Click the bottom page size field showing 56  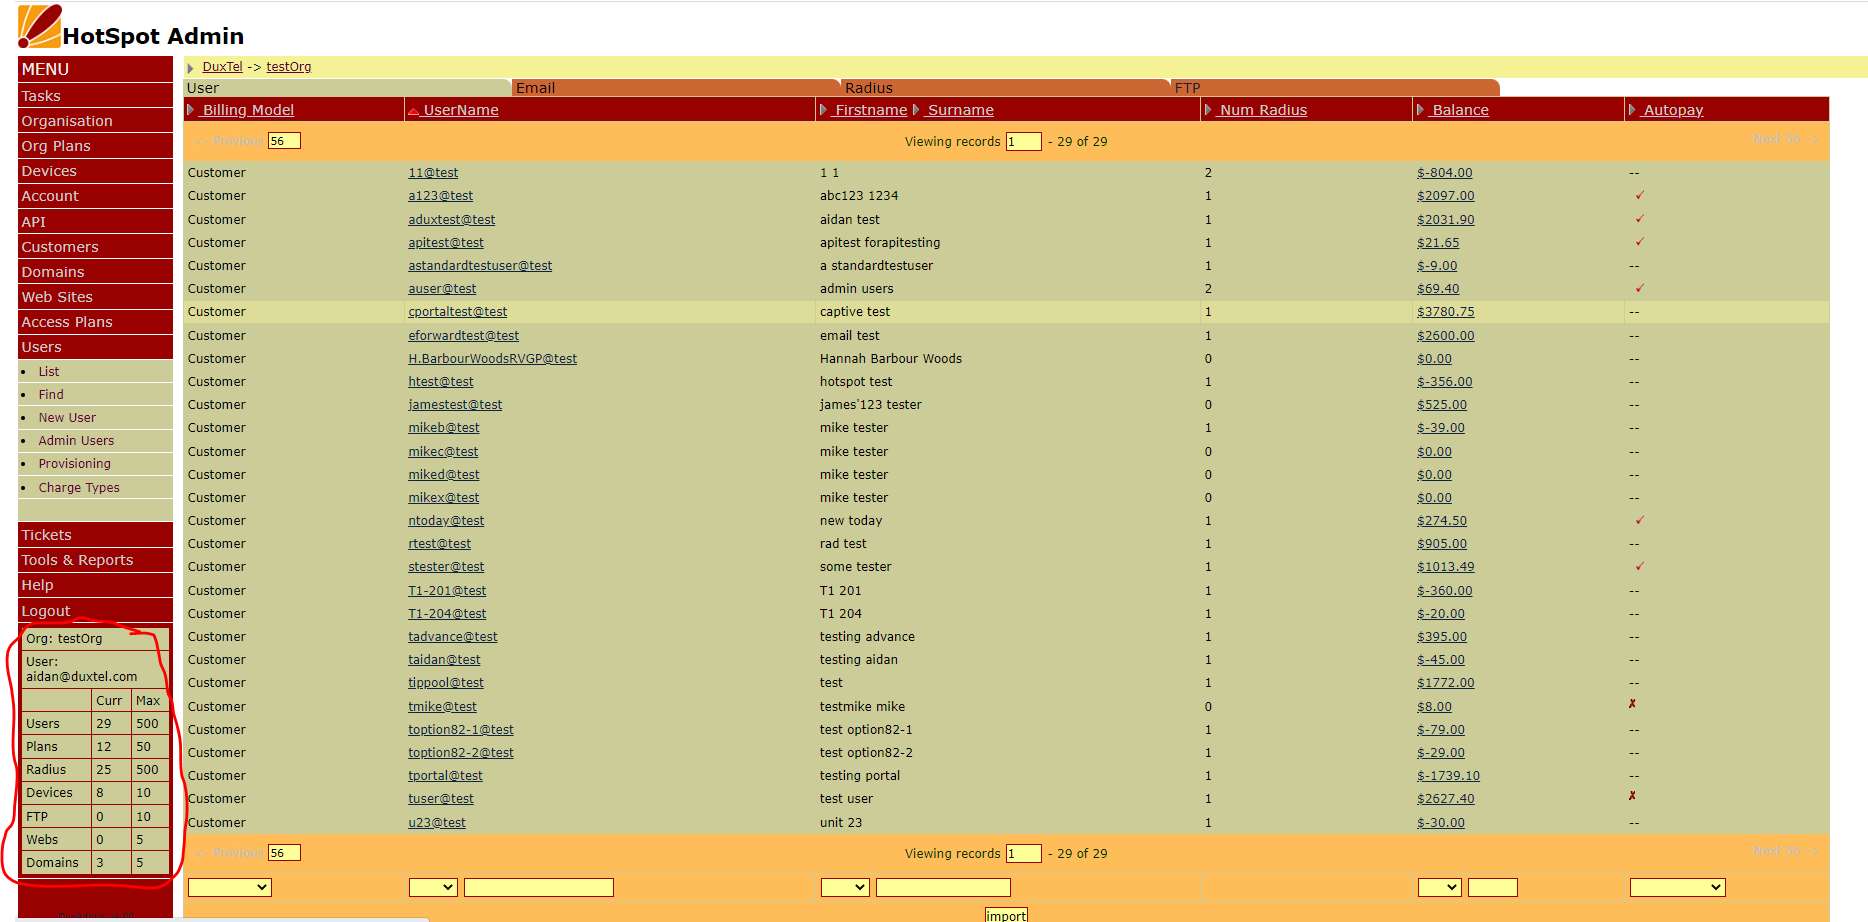(x=284, y=853)
